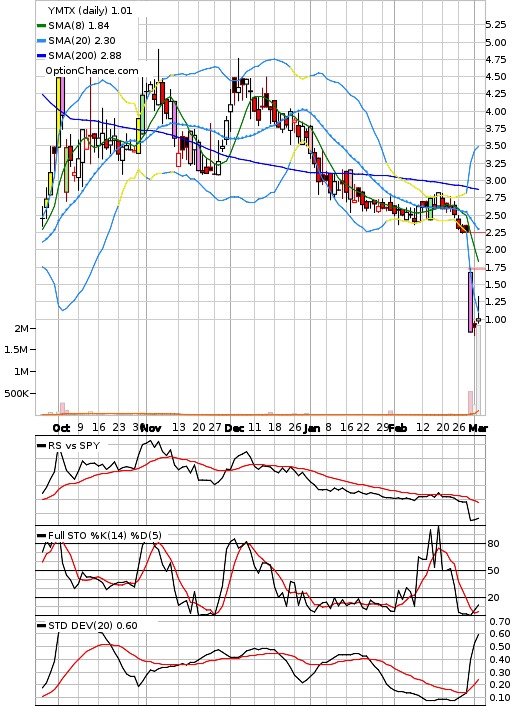Click the dark blue SMA(200) legend swatch

(x=42, y=55)
